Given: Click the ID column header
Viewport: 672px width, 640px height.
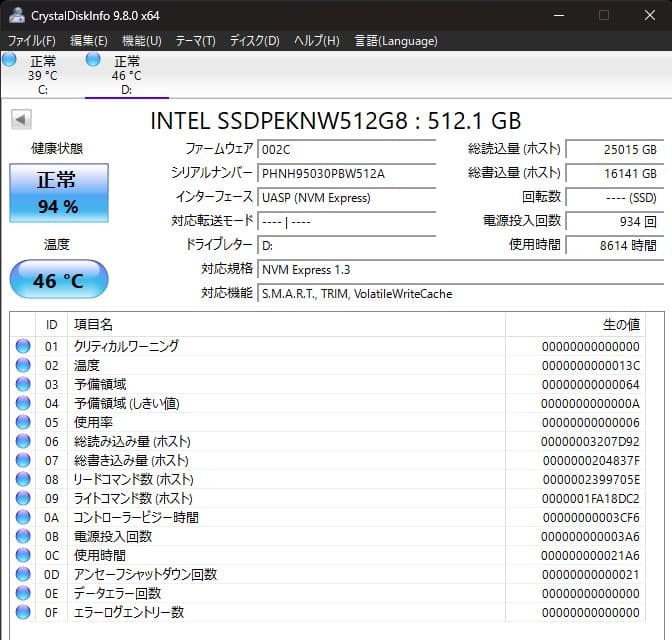Looking at the screenshot, I should pos(51,325).
